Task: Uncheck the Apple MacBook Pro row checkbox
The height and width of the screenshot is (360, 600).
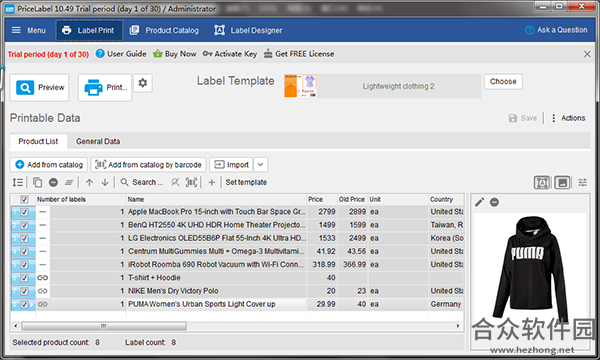Action: click(x=24, y=212)
